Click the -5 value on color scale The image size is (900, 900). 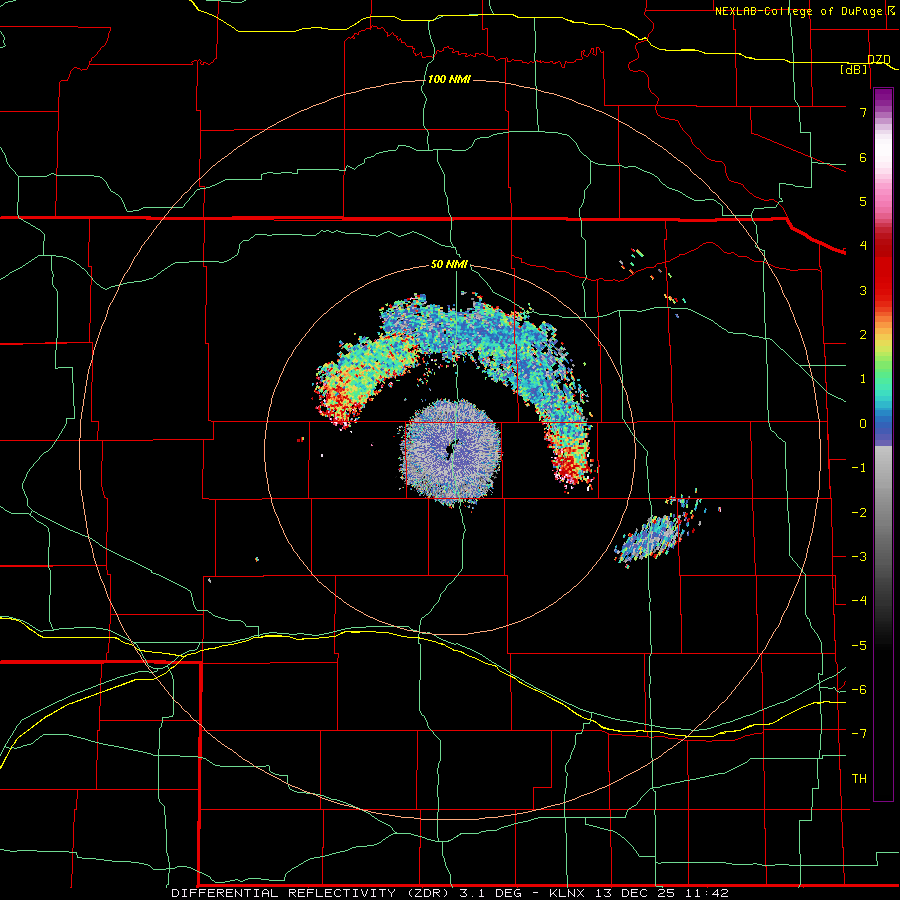tap(859, 646)
